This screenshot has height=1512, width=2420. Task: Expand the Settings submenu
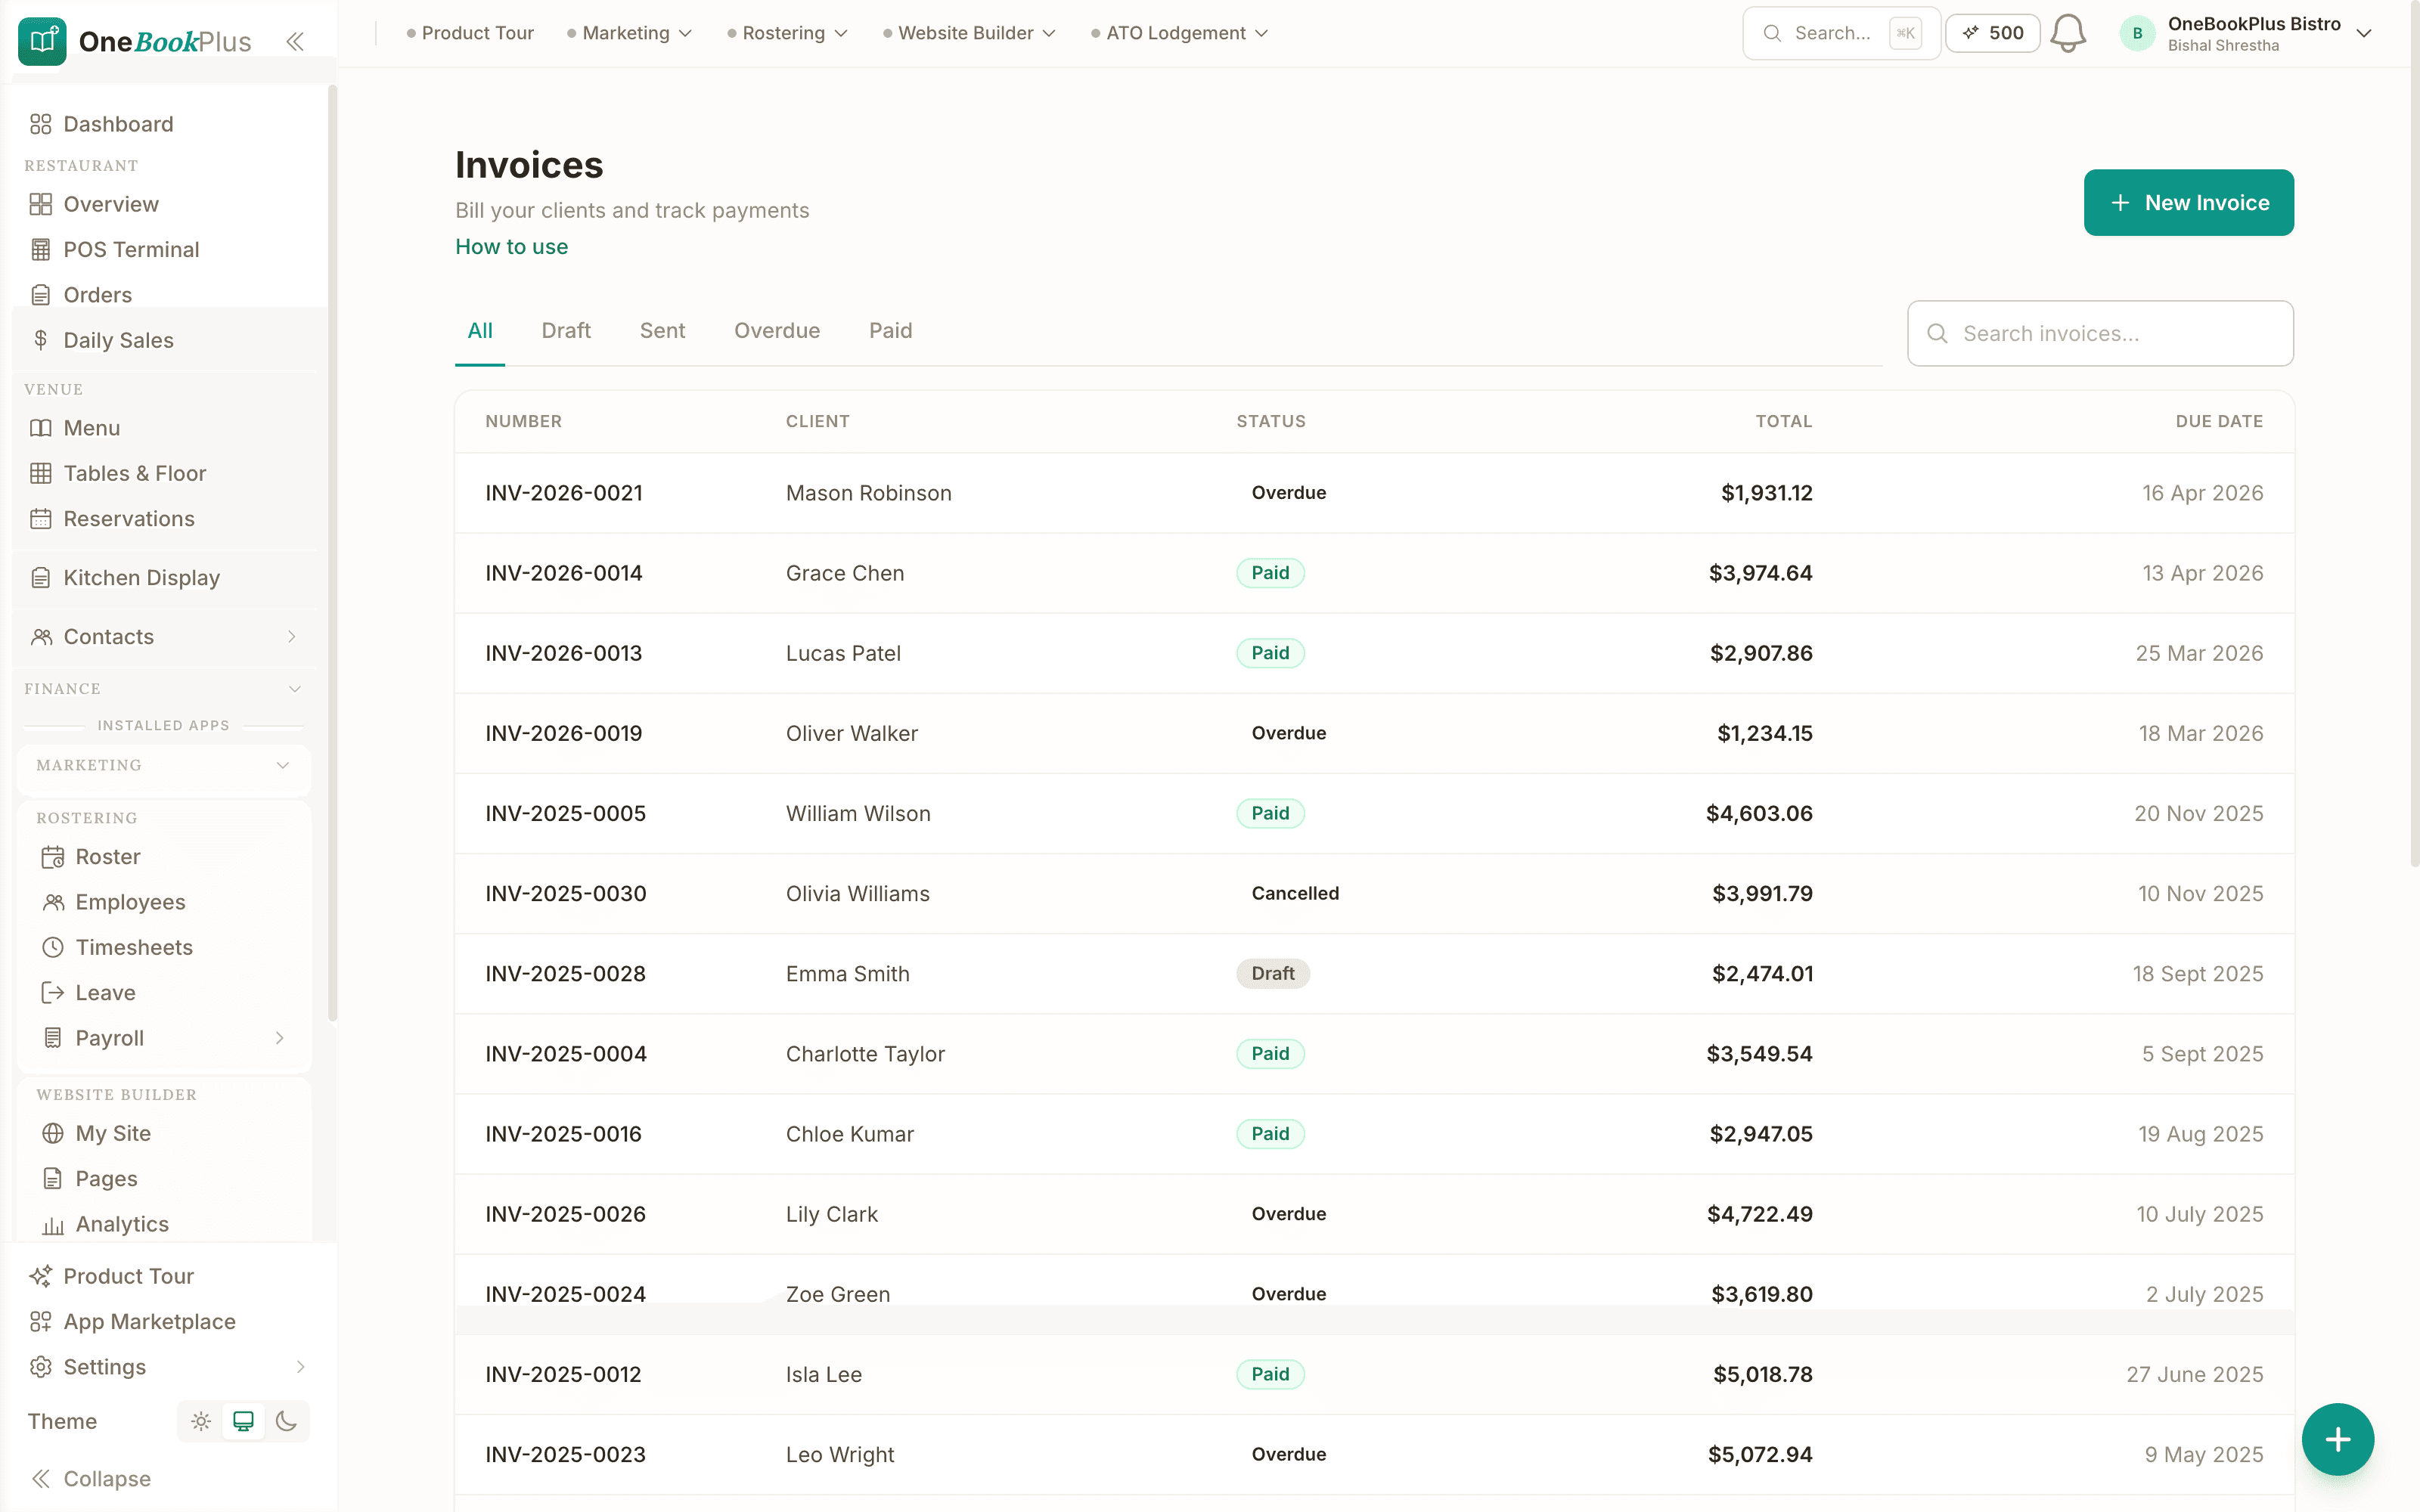tap(299, 1367)
